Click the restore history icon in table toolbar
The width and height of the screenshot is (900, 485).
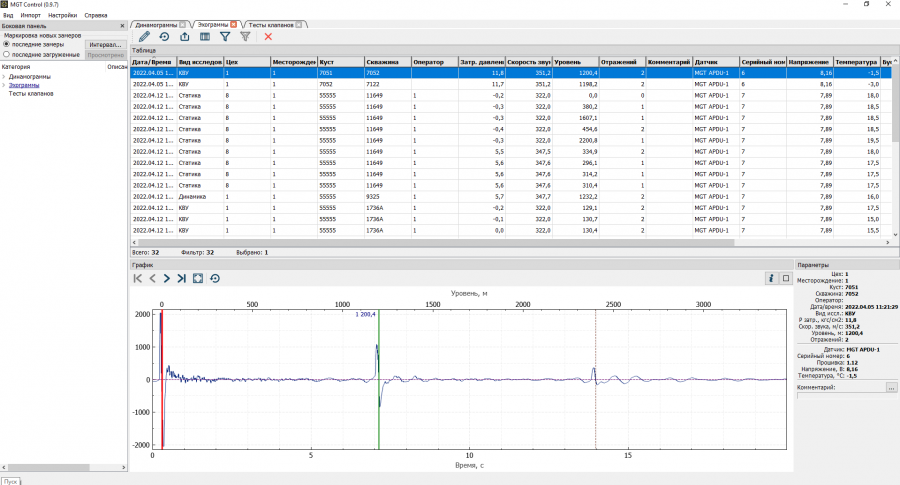(164, 37)
